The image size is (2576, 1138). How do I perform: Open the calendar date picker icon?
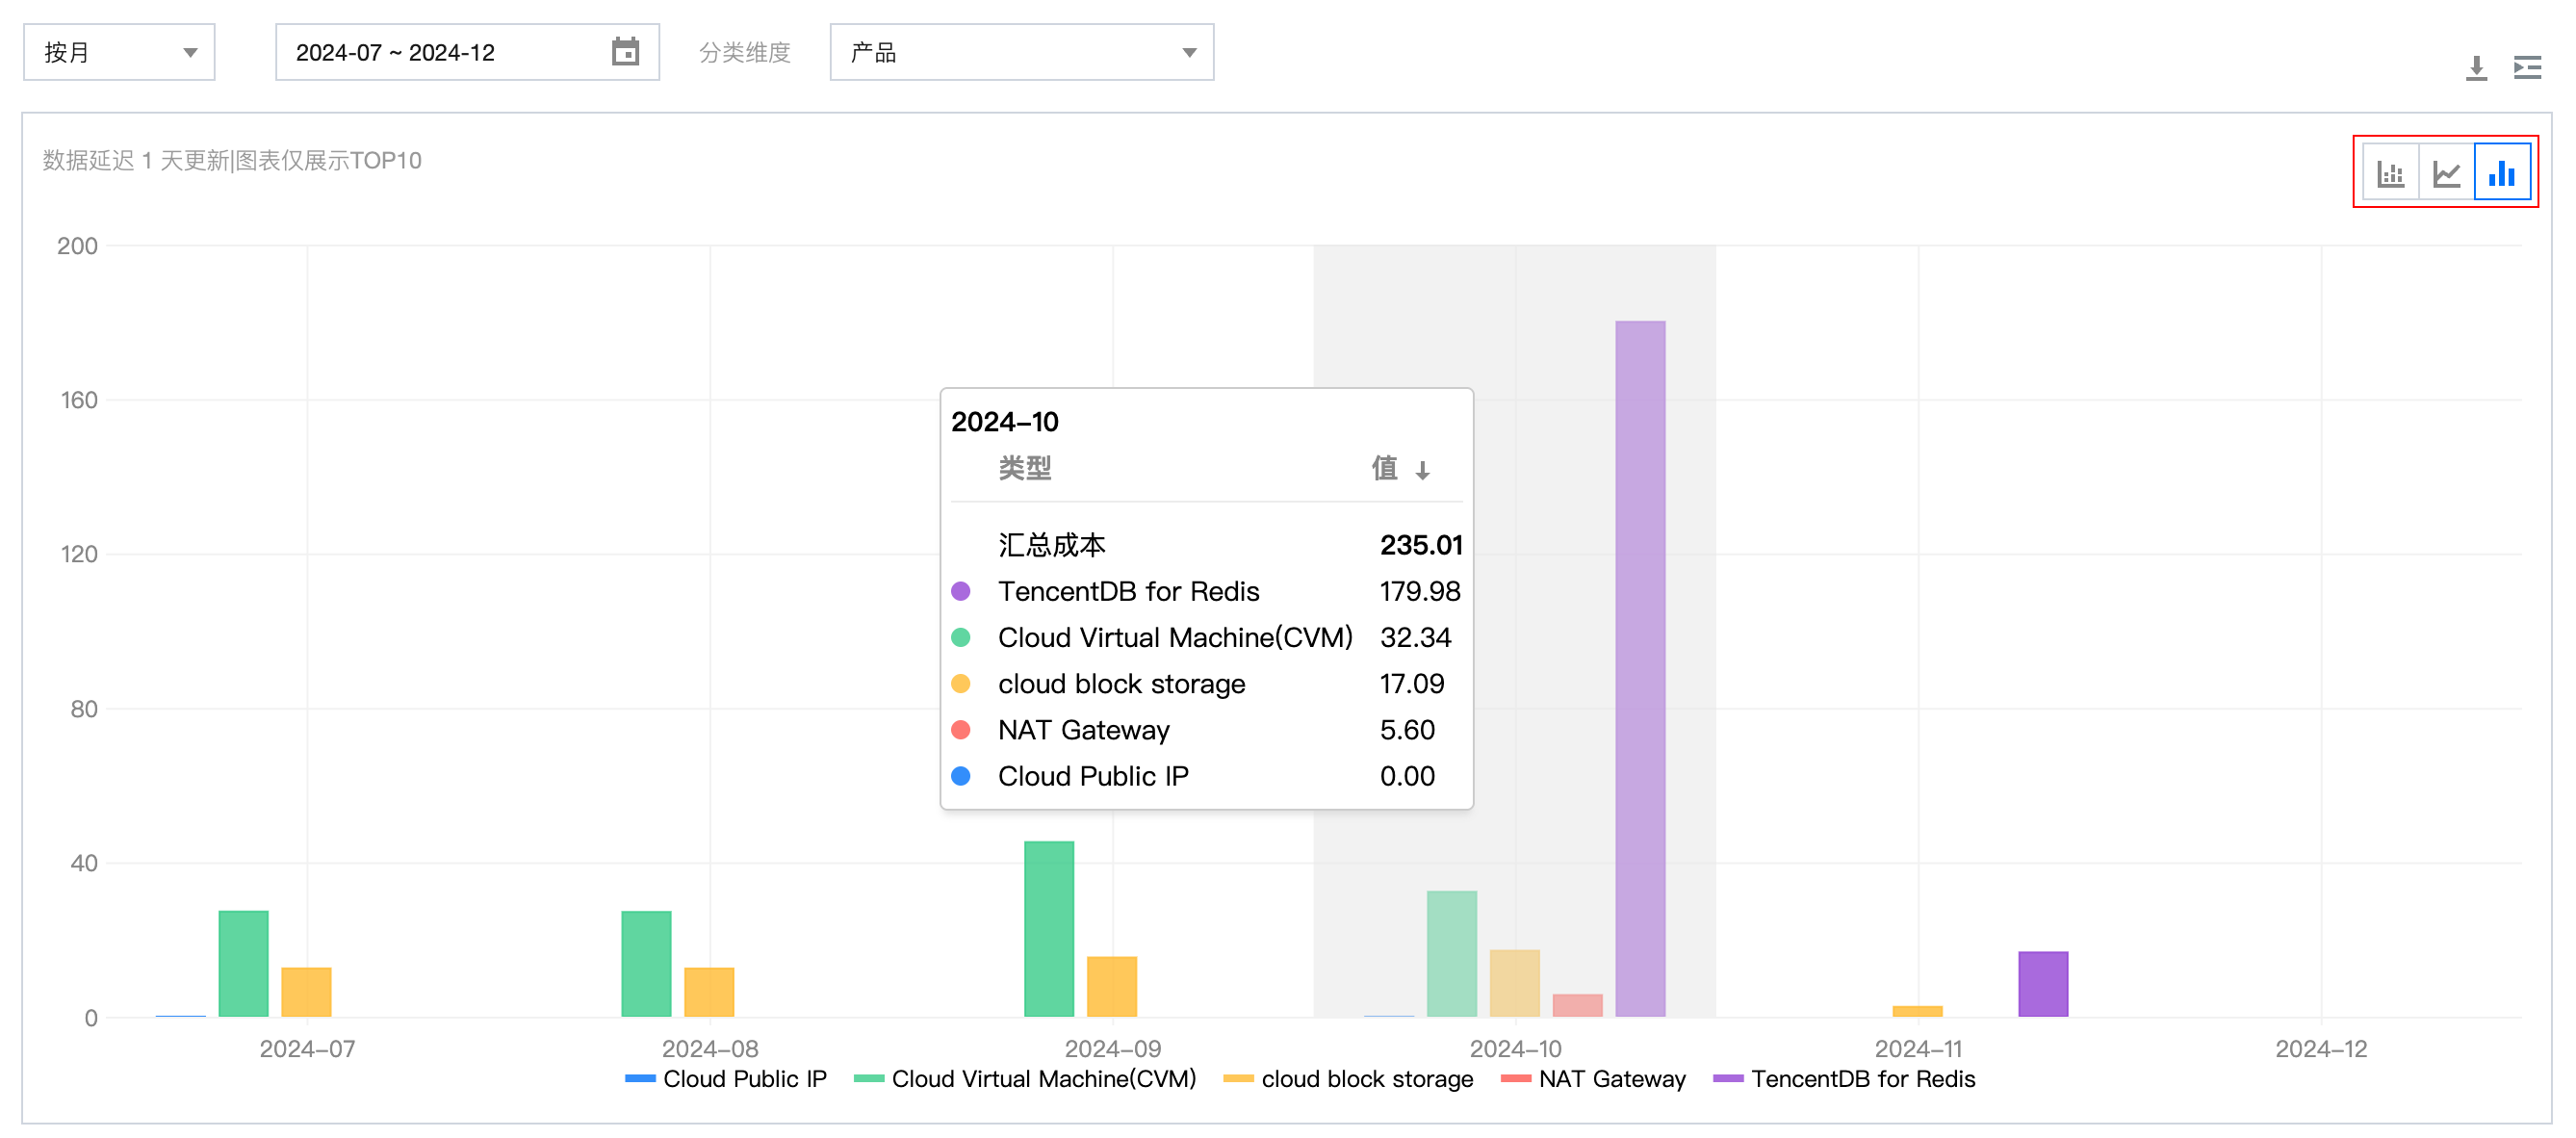coord(625,52)
